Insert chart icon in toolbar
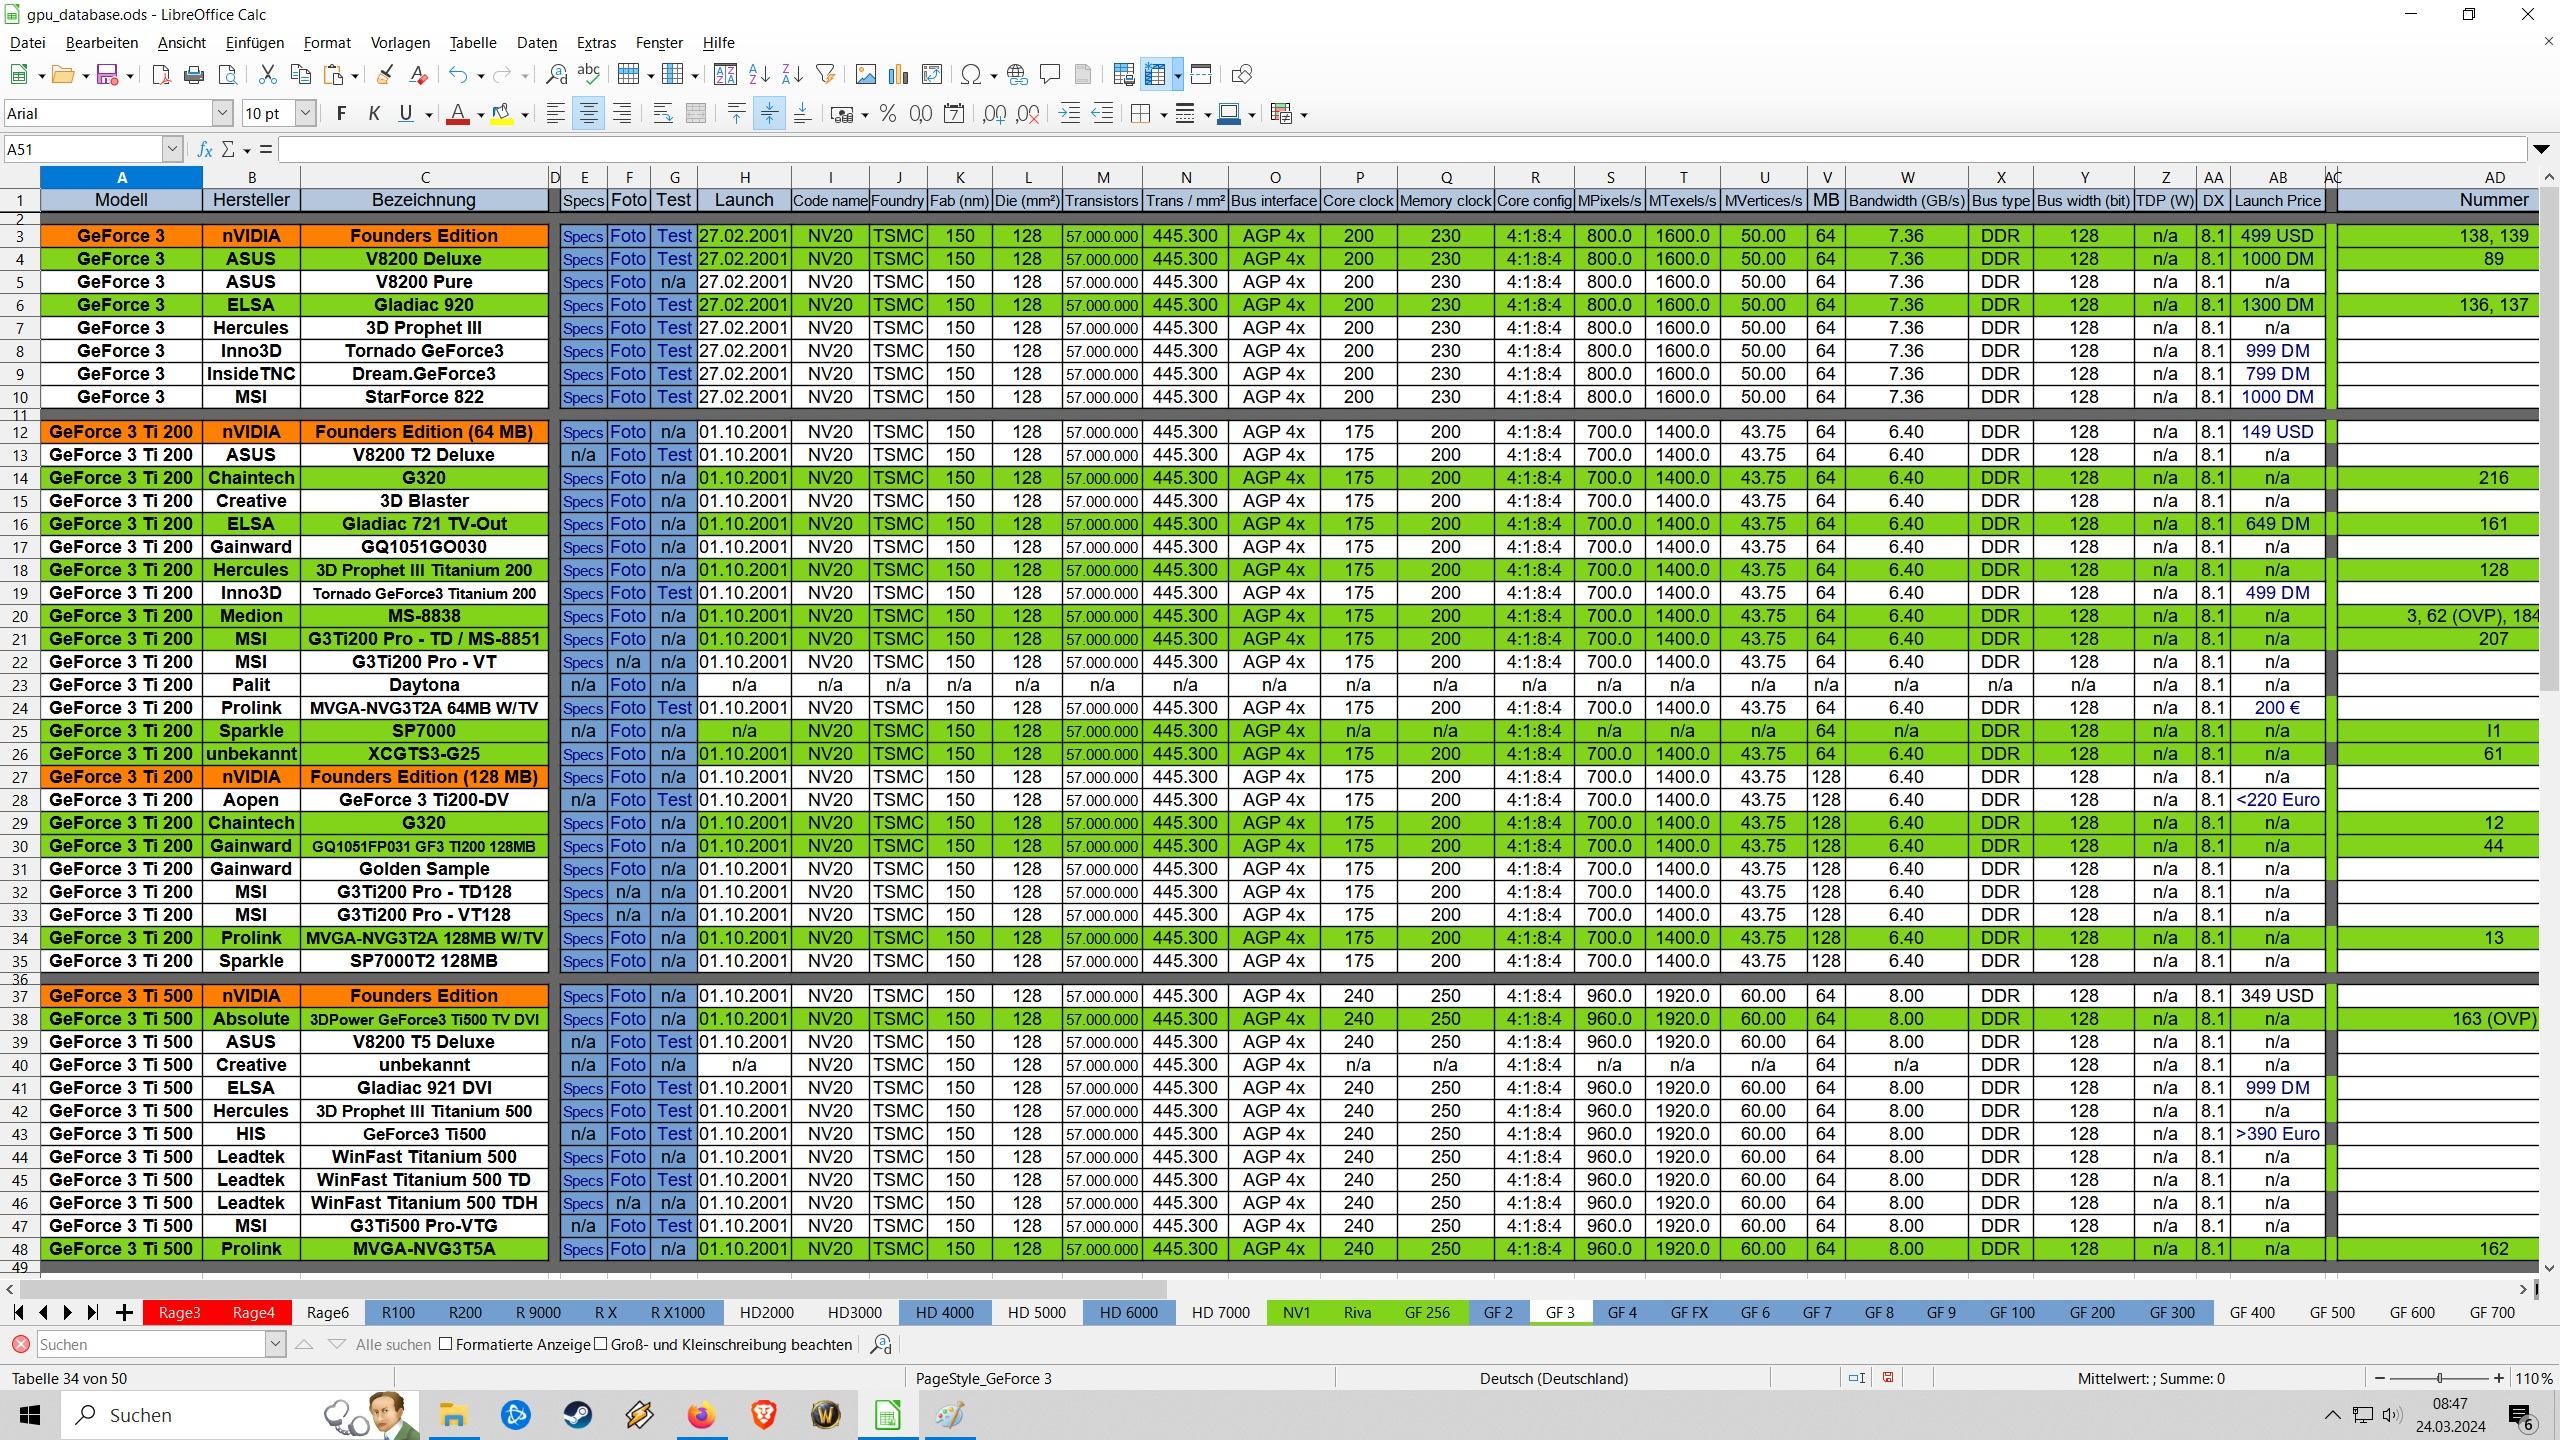 click(x=899, y=75)
